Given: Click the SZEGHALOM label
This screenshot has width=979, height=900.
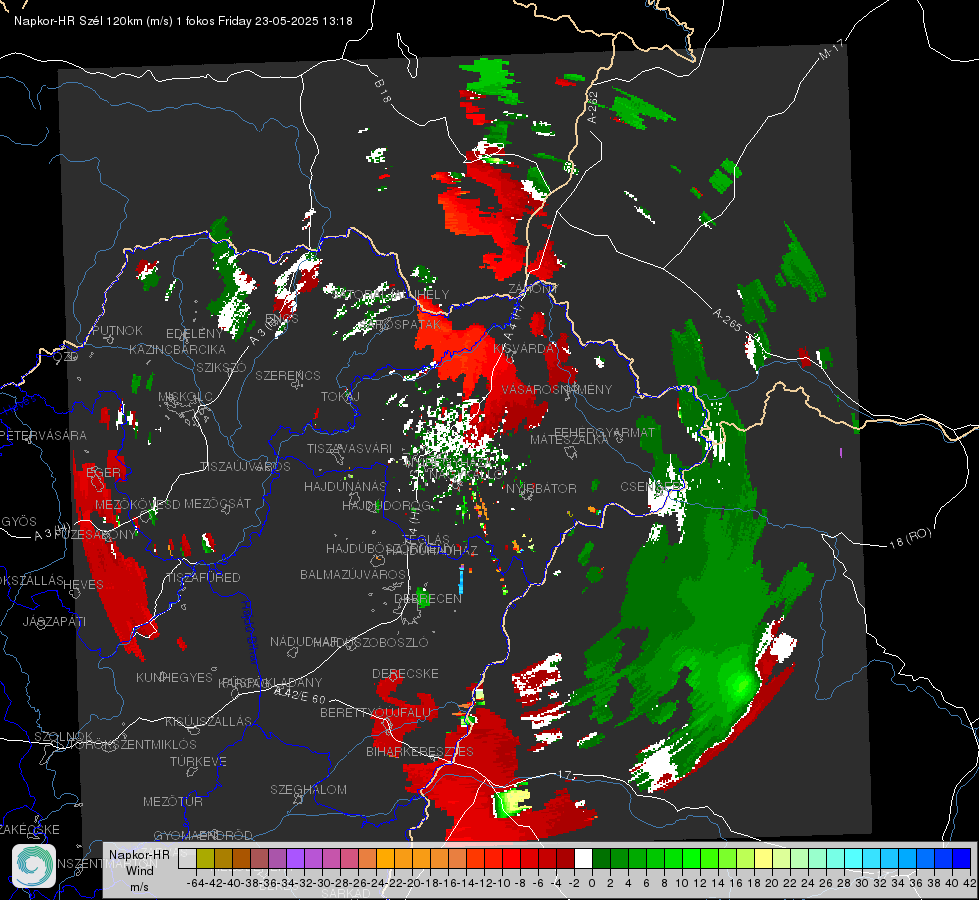Looking at the screenshot, I should click(308, 789).
